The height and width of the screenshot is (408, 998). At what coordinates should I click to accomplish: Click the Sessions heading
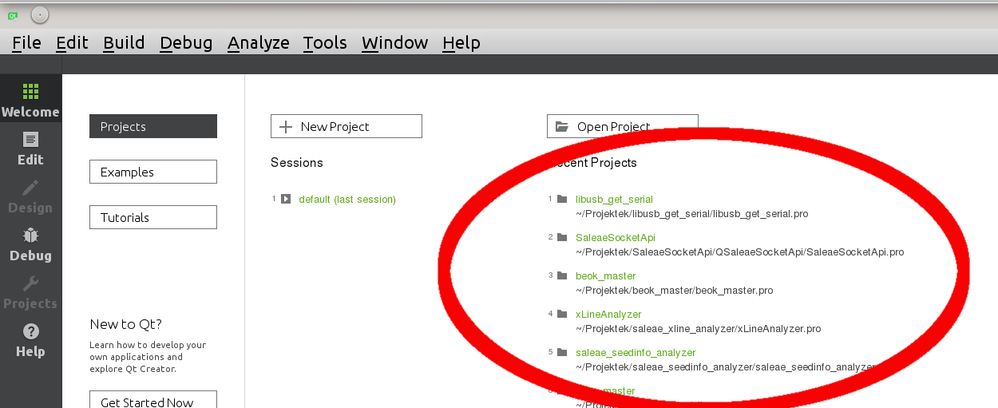[x=297, y=162]
